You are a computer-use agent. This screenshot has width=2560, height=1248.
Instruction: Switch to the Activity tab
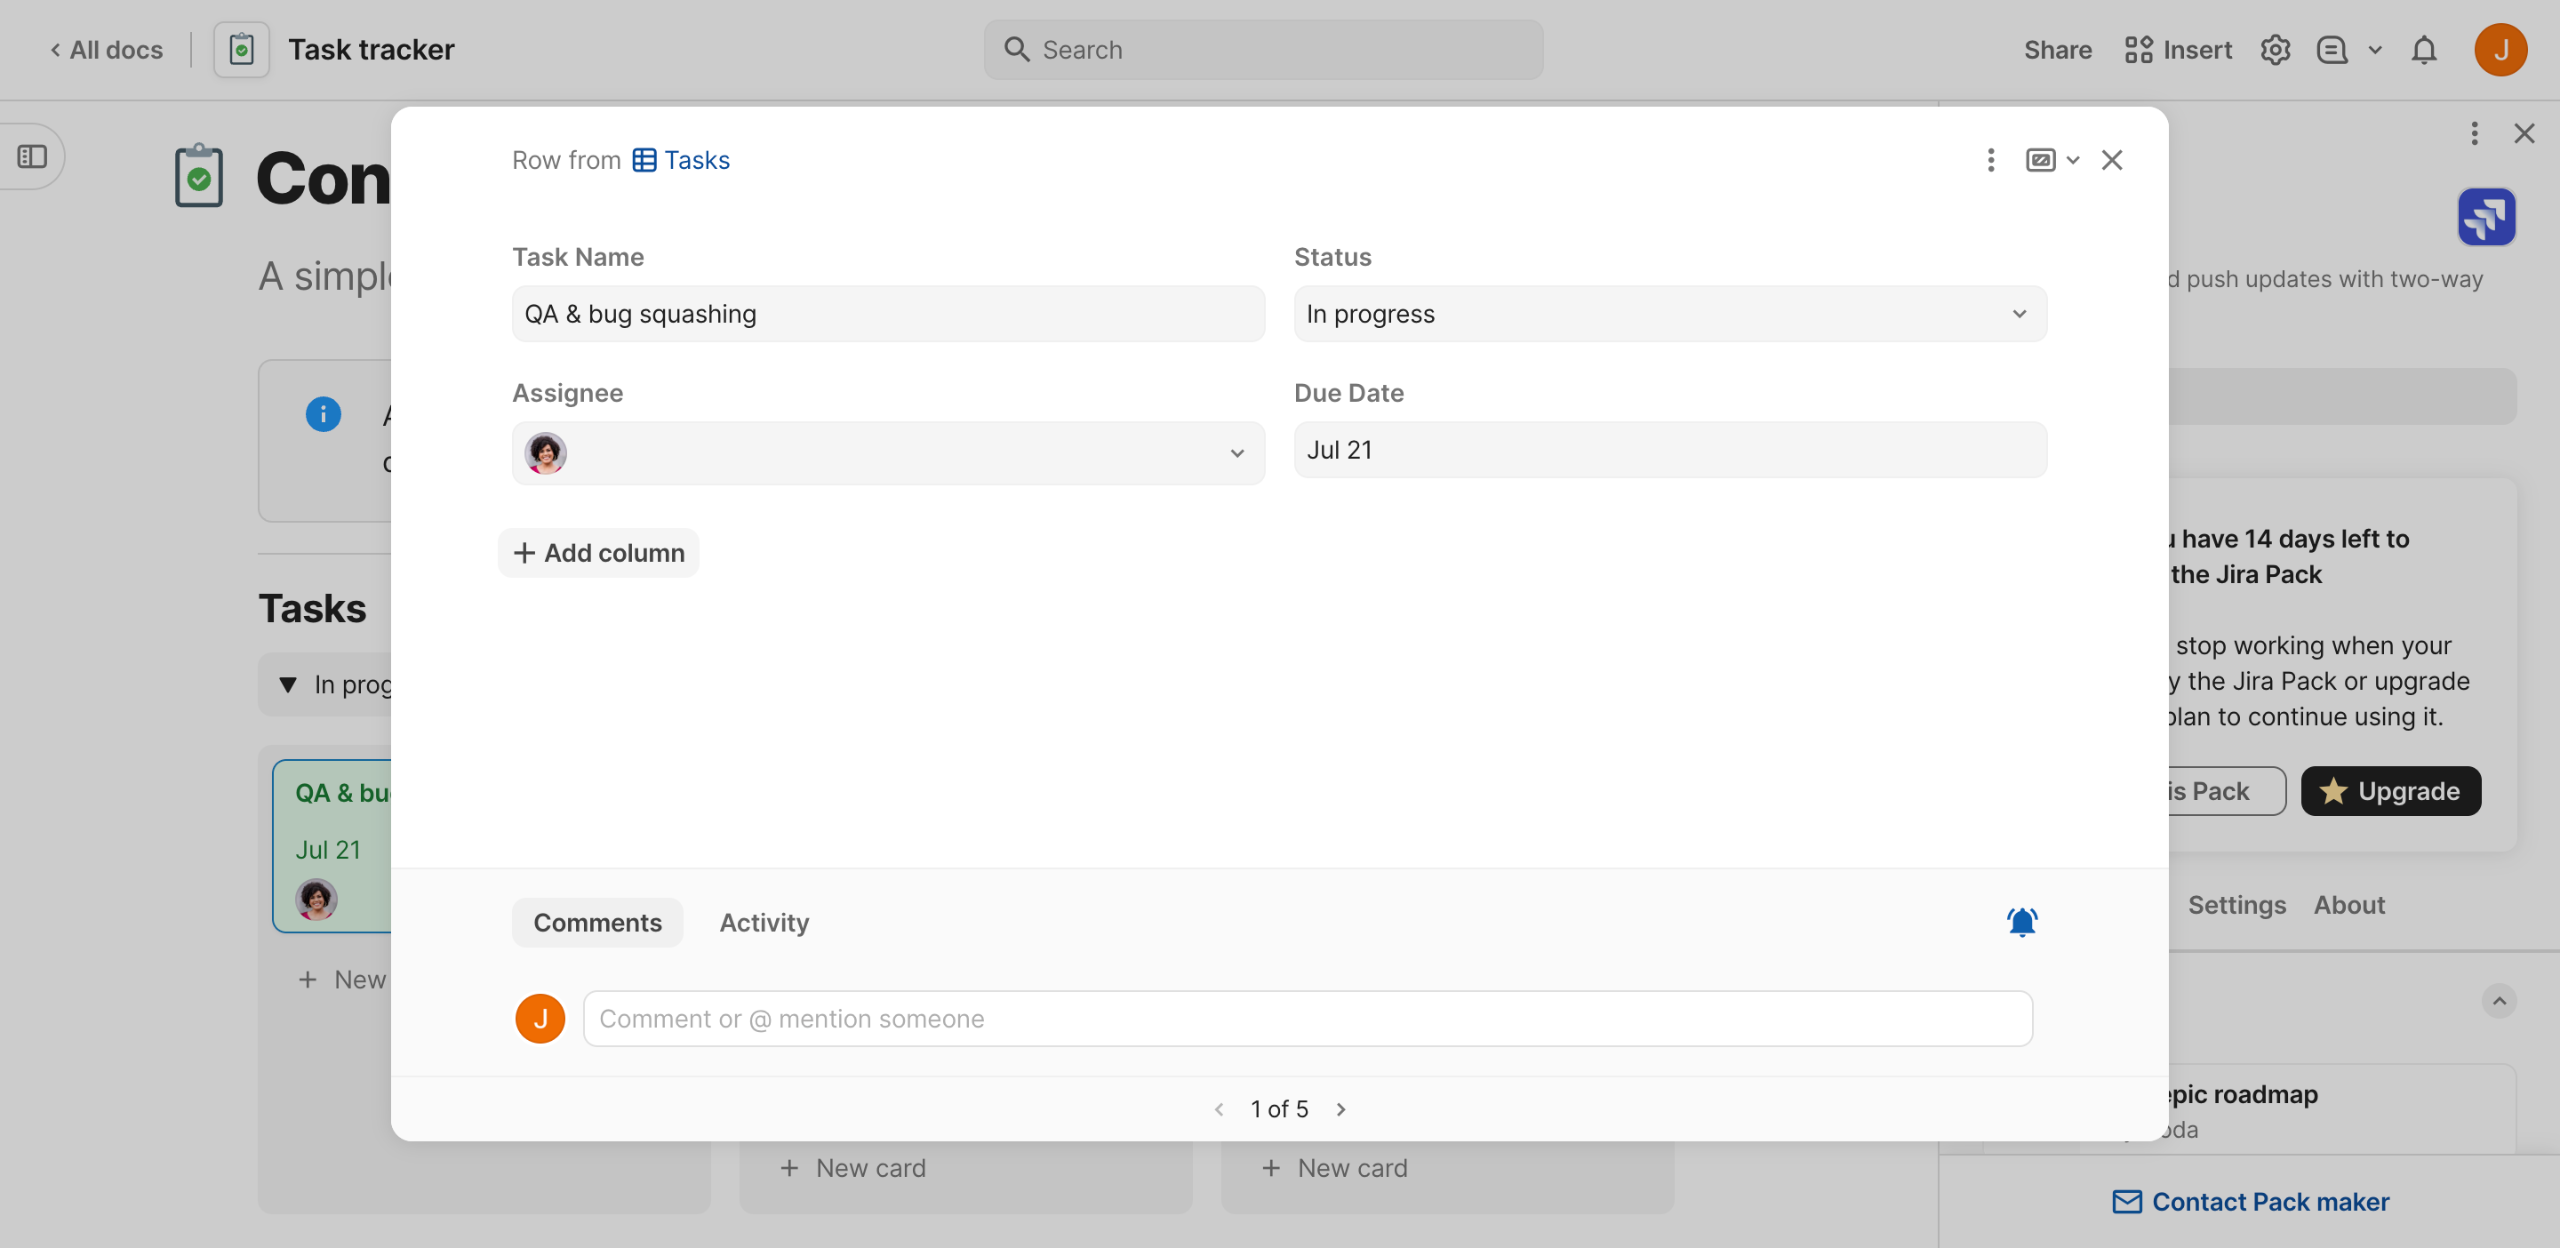click(x=764, y=922)
